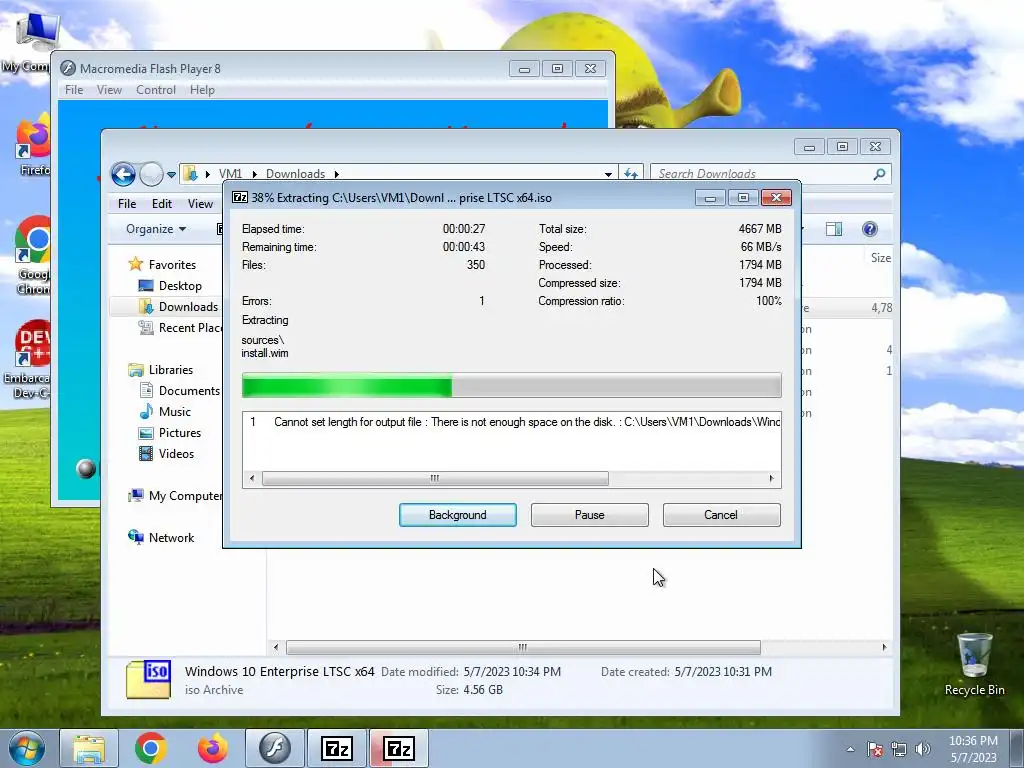Open Windows Explorer from the taskbar
Viewport: 1024px width, 768px height.
tap(89, 748)
